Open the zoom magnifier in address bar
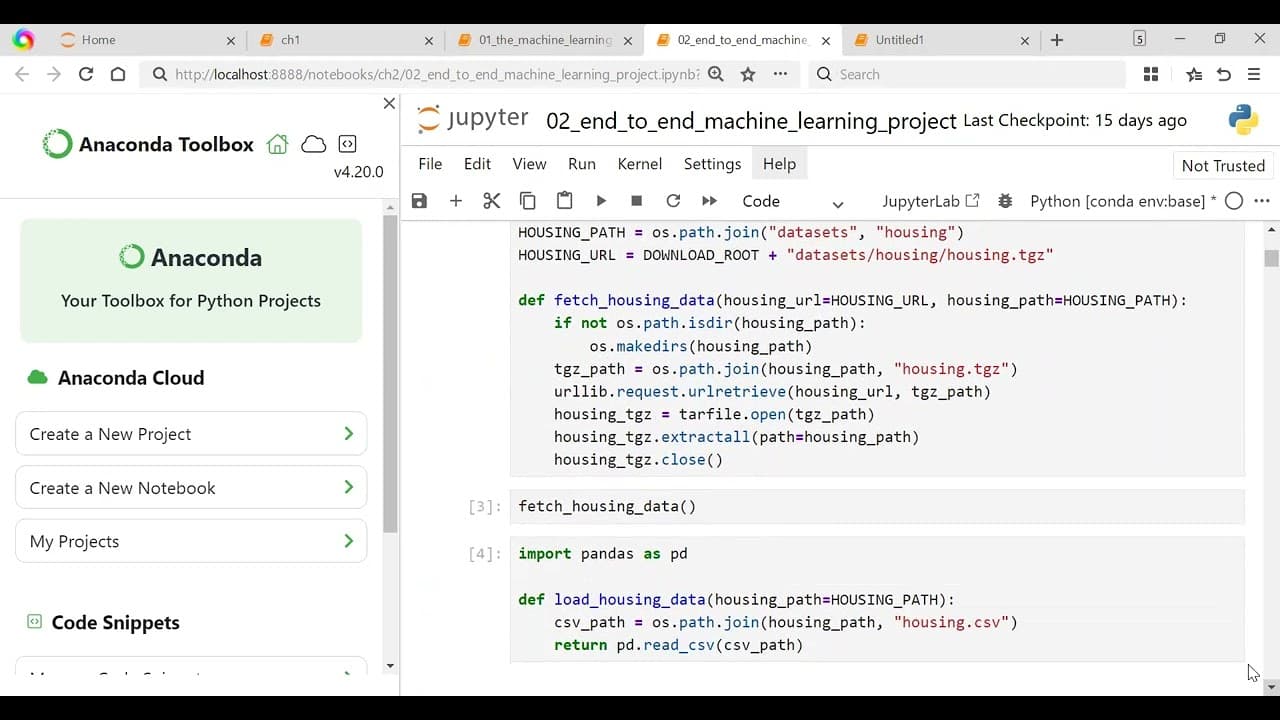Screen dimensions: 1280x720 coord(716,74)
